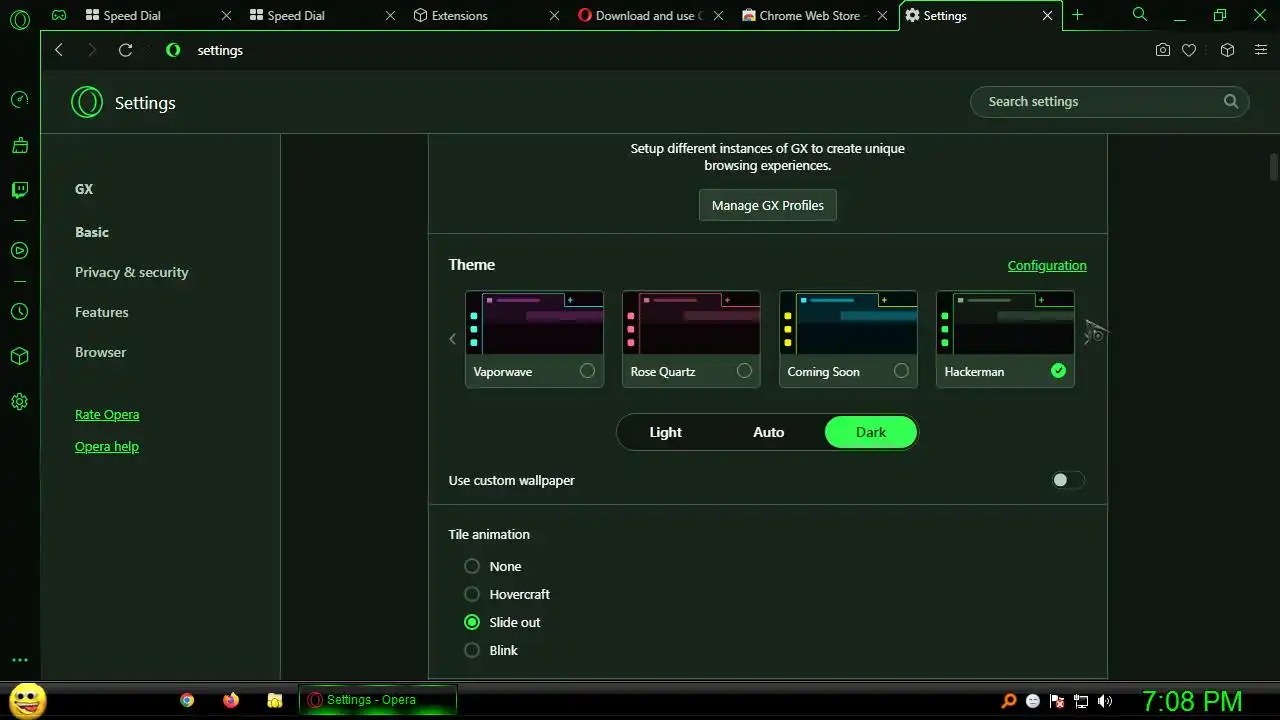Open the theme Configuration link
The height and width of the screenshot is (720, 1280).
pyautogui.click(x=1047, y=265)
